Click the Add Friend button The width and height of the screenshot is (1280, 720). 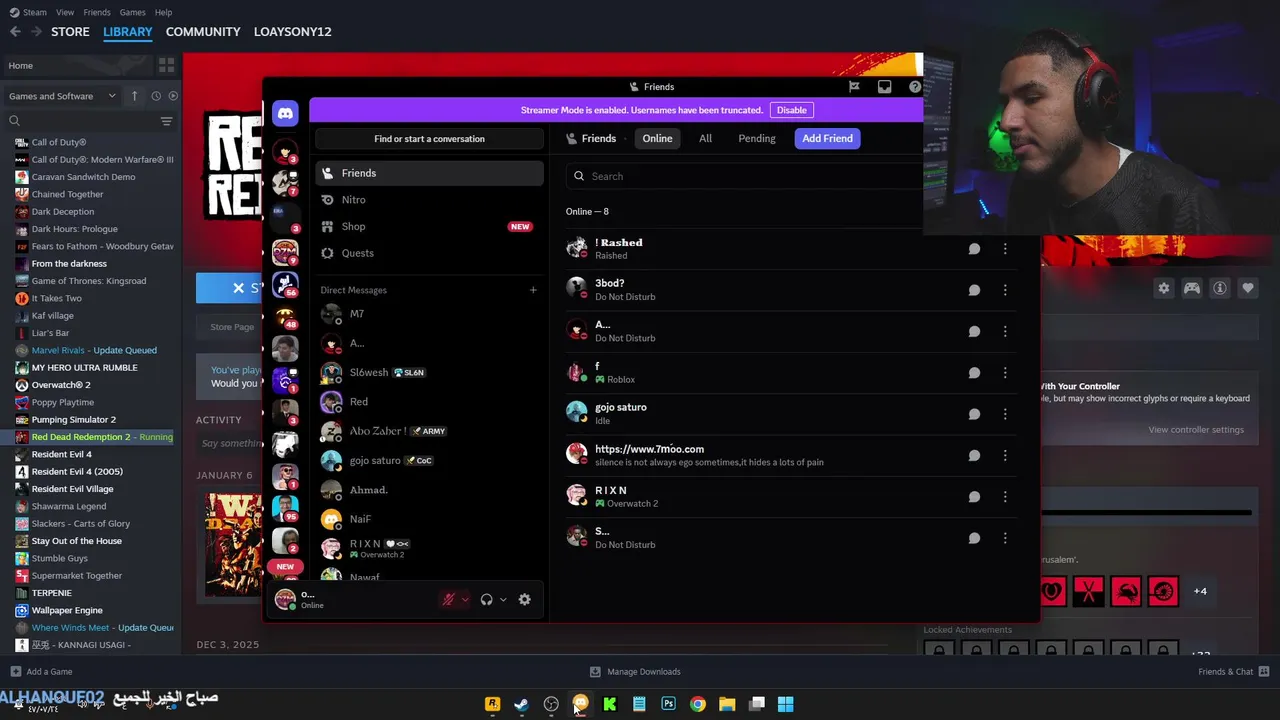827,138
